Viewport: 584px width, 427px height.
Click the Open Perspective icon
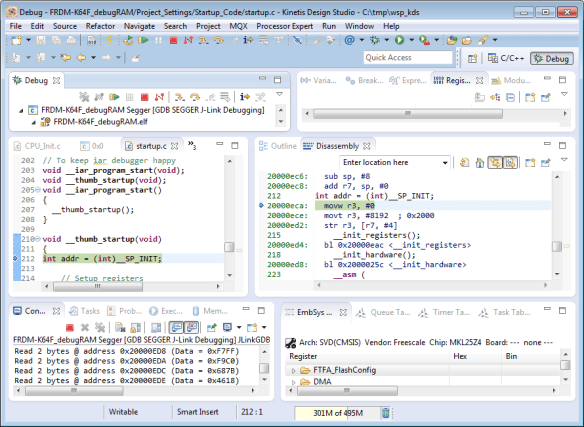pos(473,58)
